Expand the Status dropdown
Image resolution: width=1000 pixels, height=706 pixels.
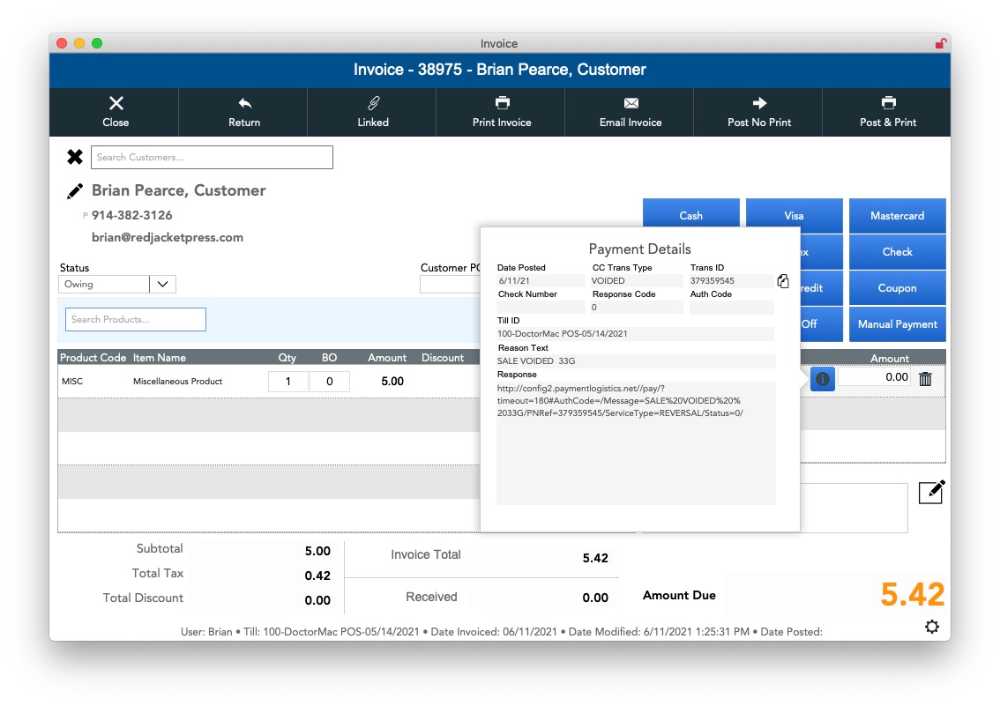(162, 284)
